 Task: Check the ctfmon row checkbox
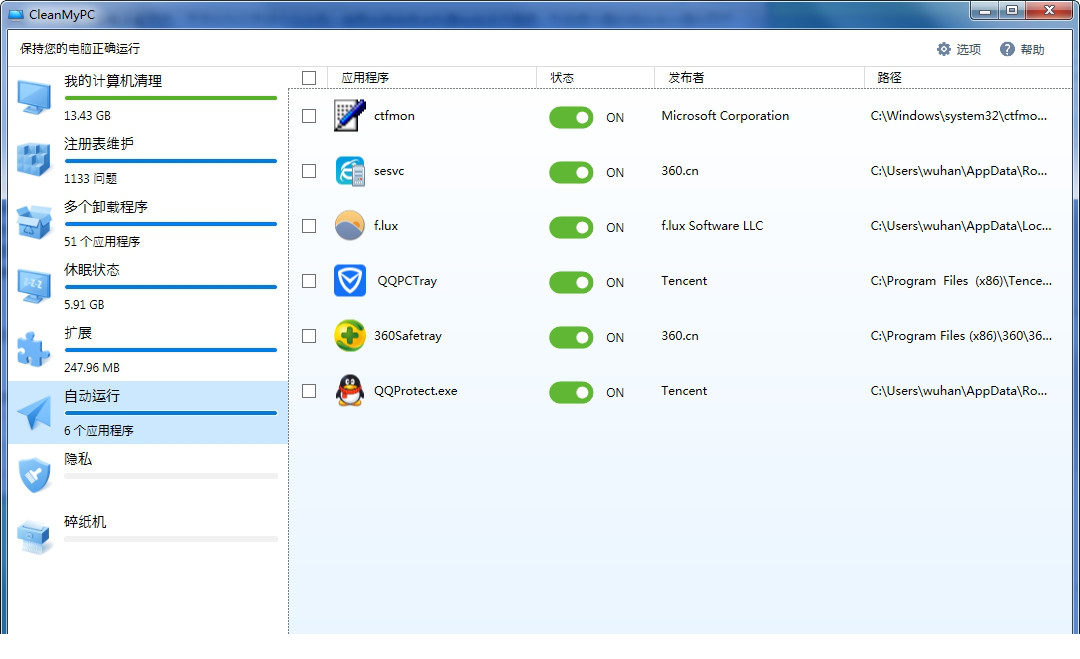(309, 116)
